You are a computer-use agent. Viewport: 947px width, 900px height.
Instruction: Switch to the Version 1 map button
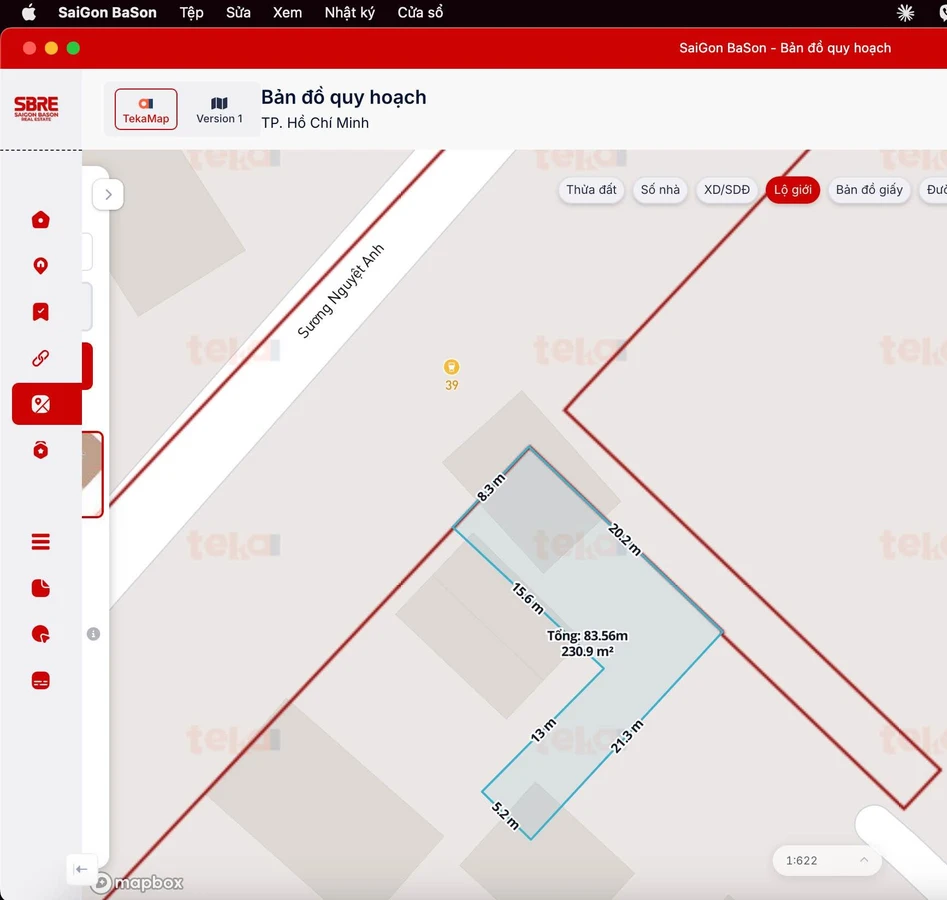[x=219, y=109]
